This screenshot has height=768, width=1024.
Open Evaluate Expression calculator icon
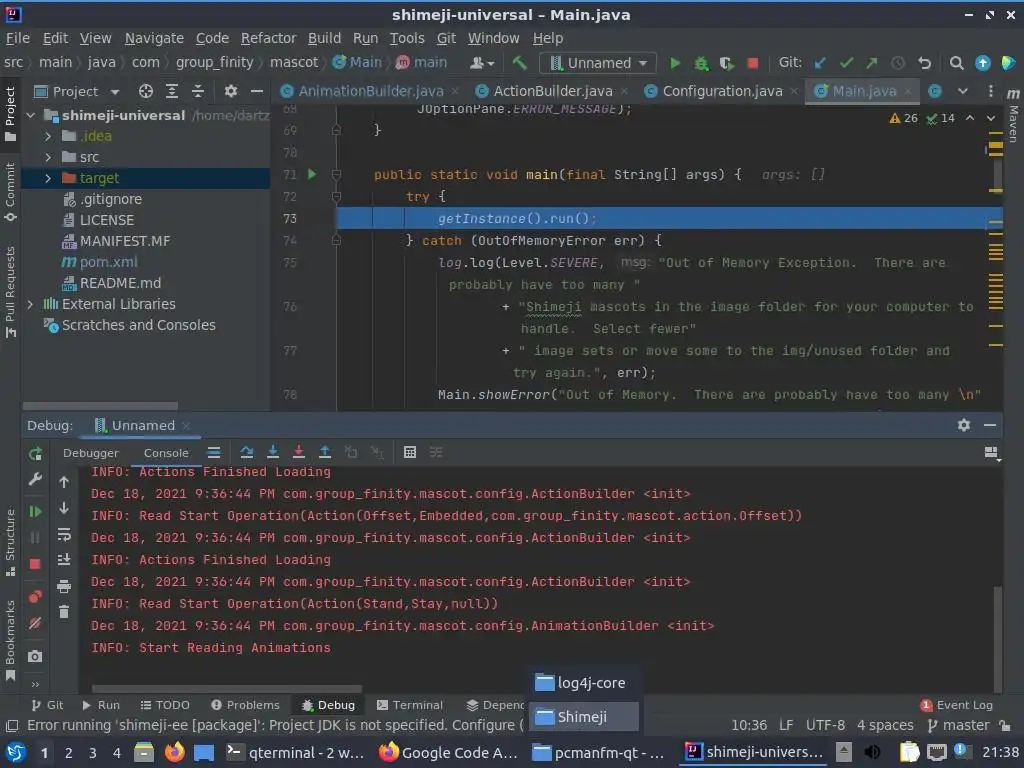(409, 452)
